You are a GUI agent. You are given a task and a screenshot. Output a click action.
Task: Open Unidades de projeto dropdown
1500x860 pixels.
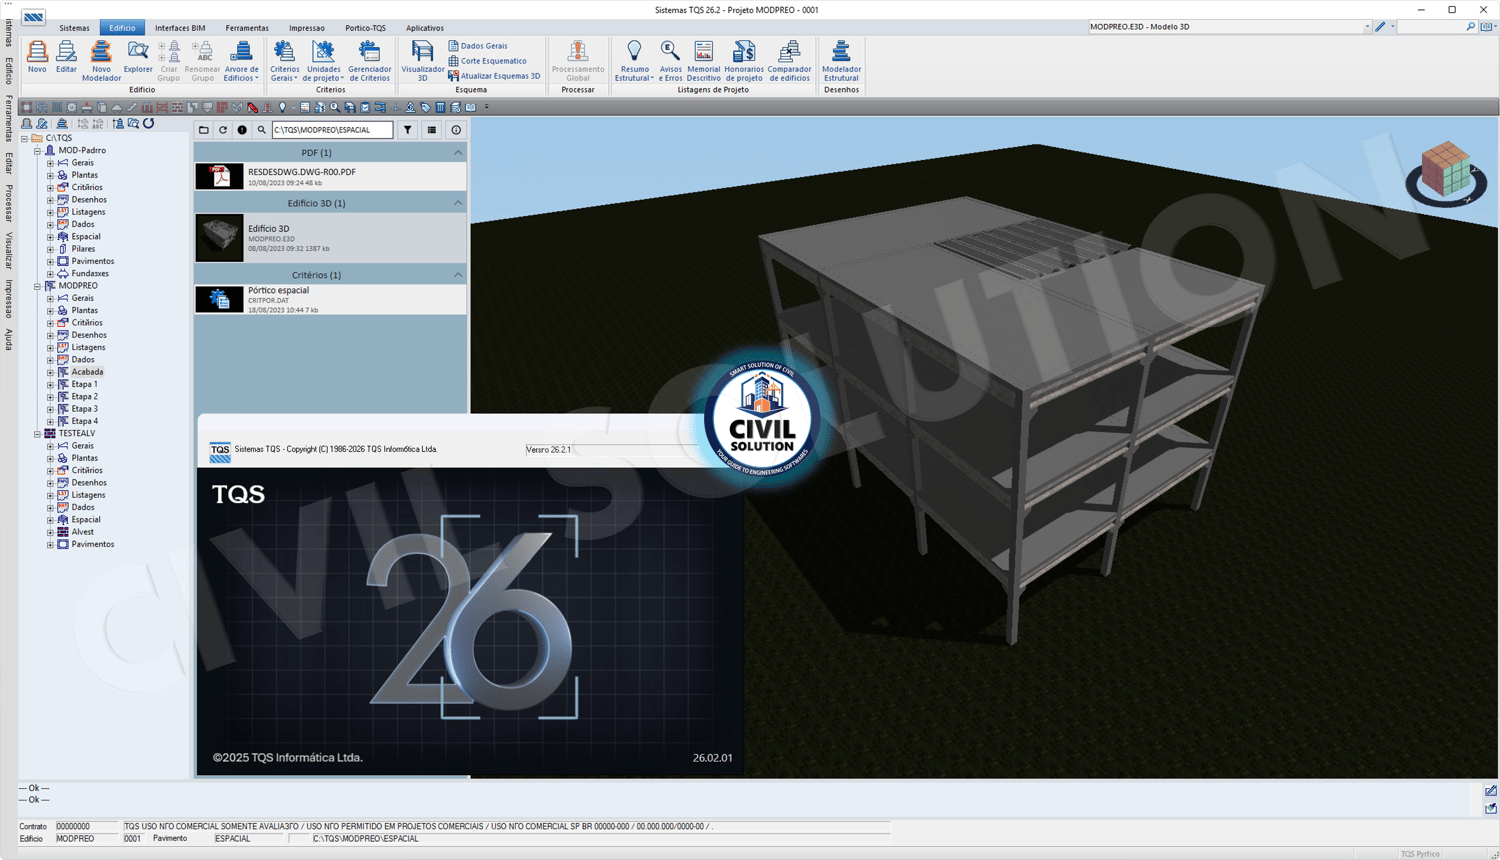[324, 61]
